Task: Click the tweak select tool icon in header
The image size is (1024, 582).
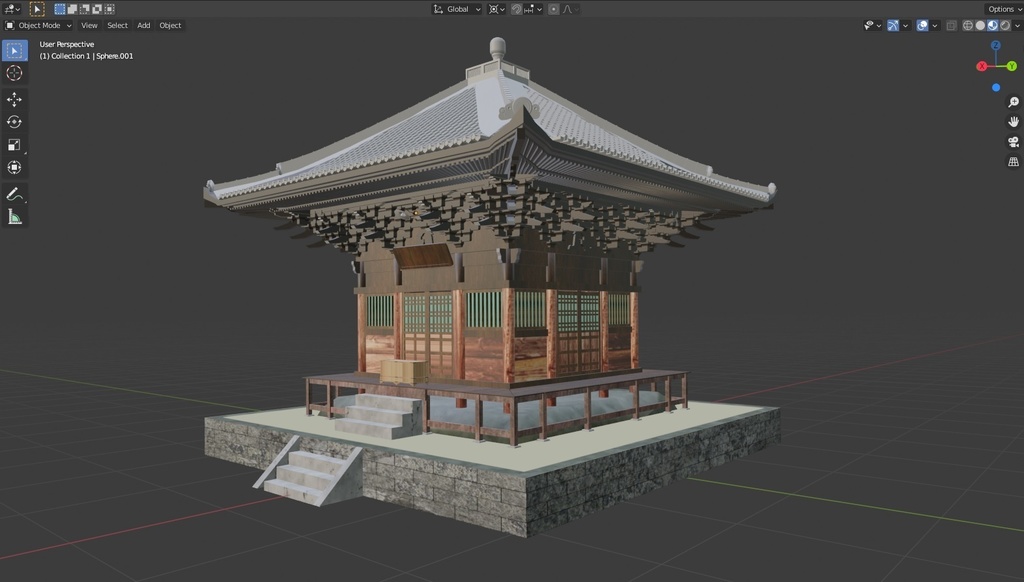Action: (37, 9)
